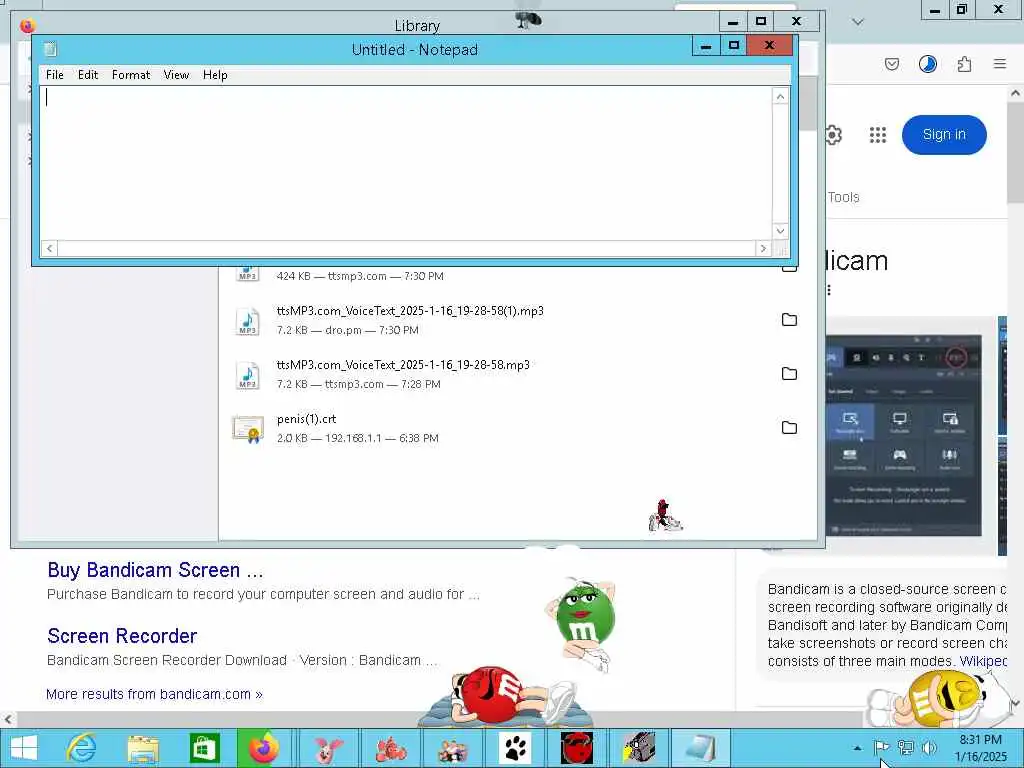Click the pink Piglet taskbar icon
Image resolution: width=1024 pixels, height=768 pixels.
[328, 748]
